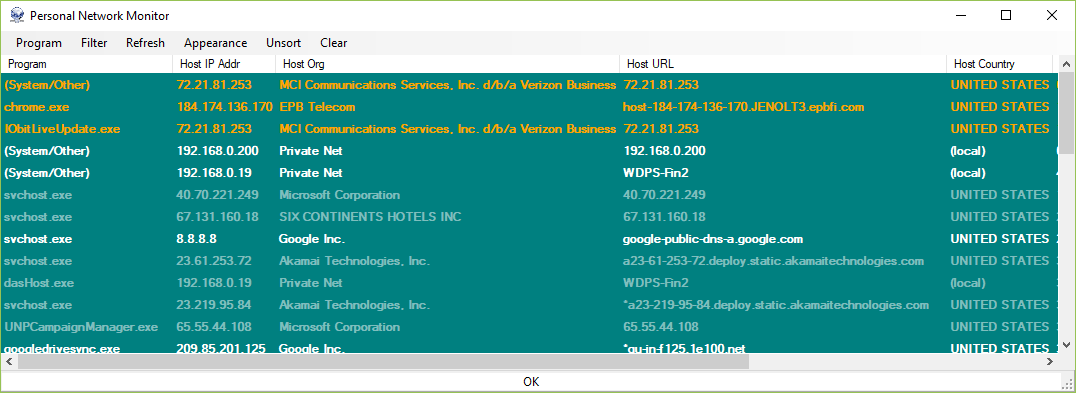The height and width of the screenshot is (393, 1076).
Task: Click SIX CONTINENTS HOTELS INC cell
Action: [371, 217]
